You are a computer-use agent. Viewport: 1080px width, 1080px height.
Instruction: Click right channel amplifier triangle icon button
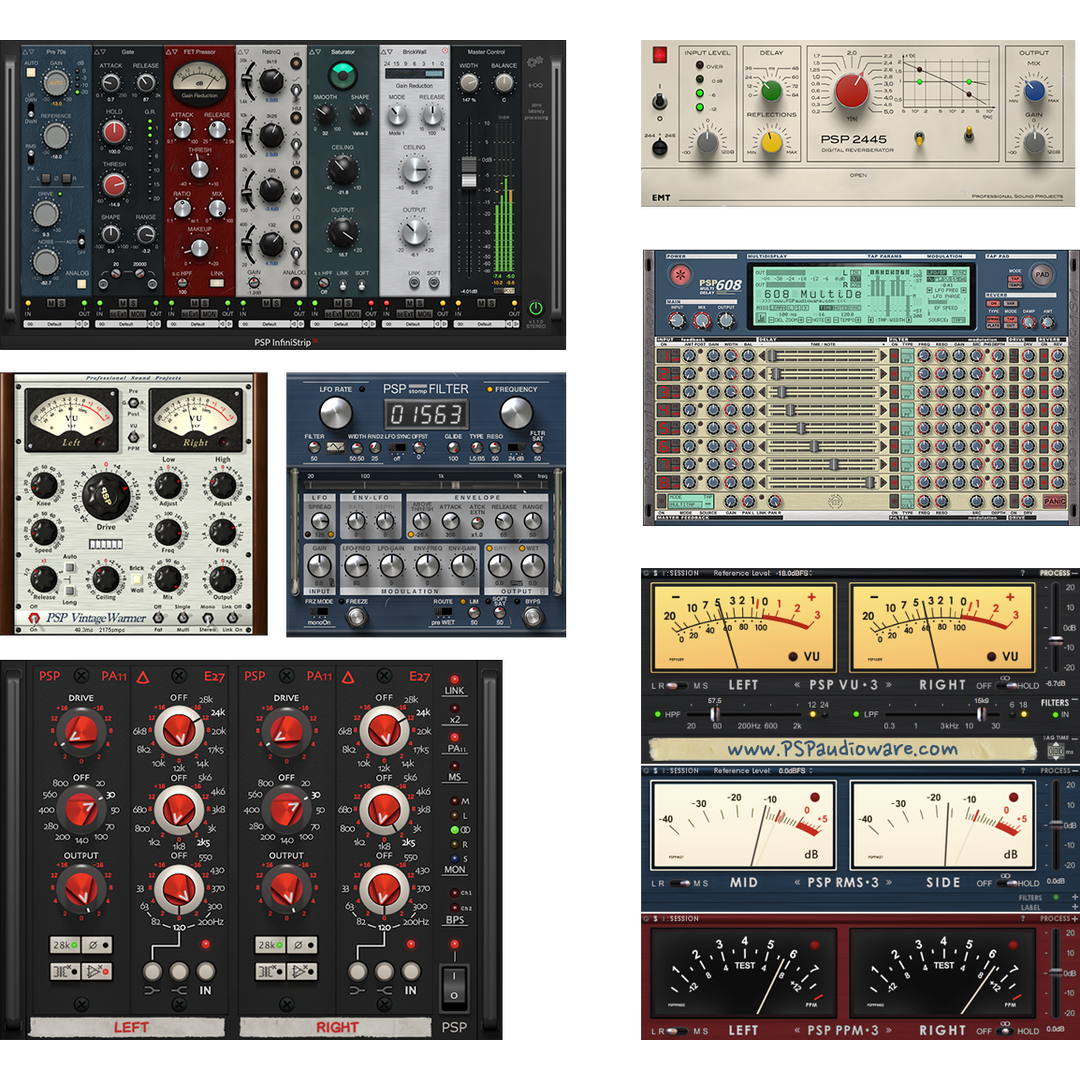tap(302, 971)
